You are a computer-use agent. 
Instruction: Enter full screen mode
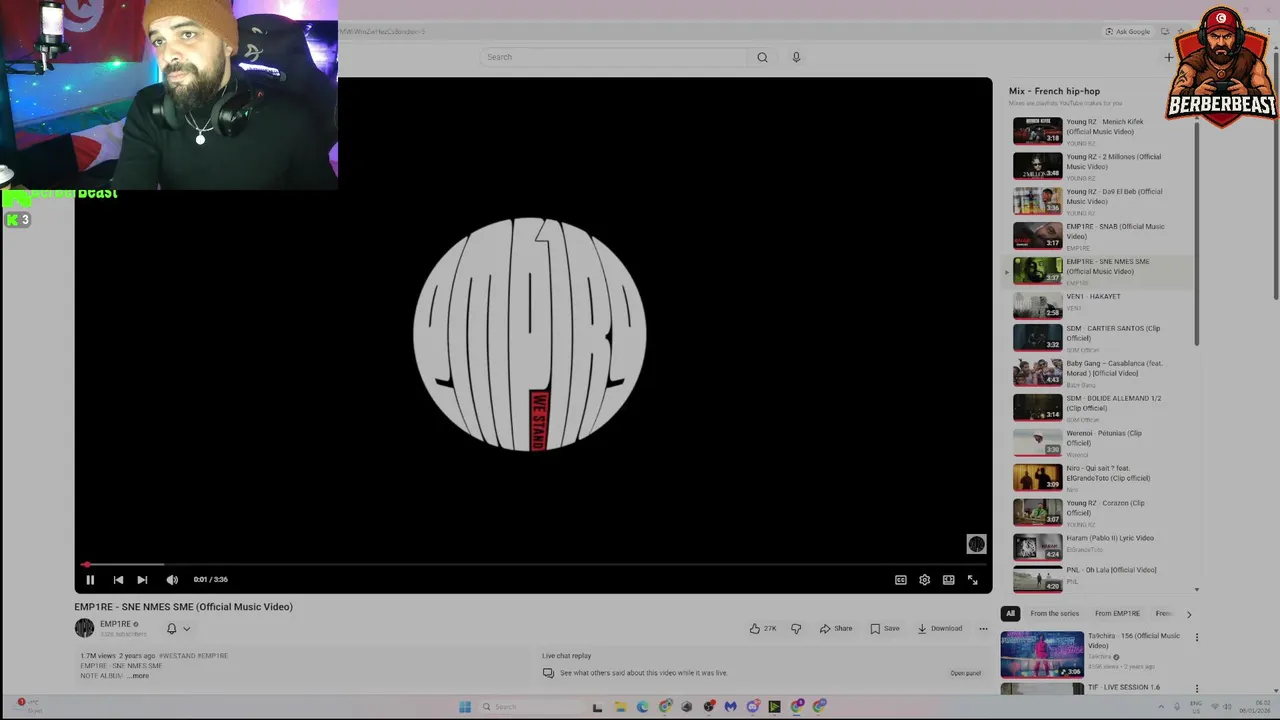click(972, 579)
